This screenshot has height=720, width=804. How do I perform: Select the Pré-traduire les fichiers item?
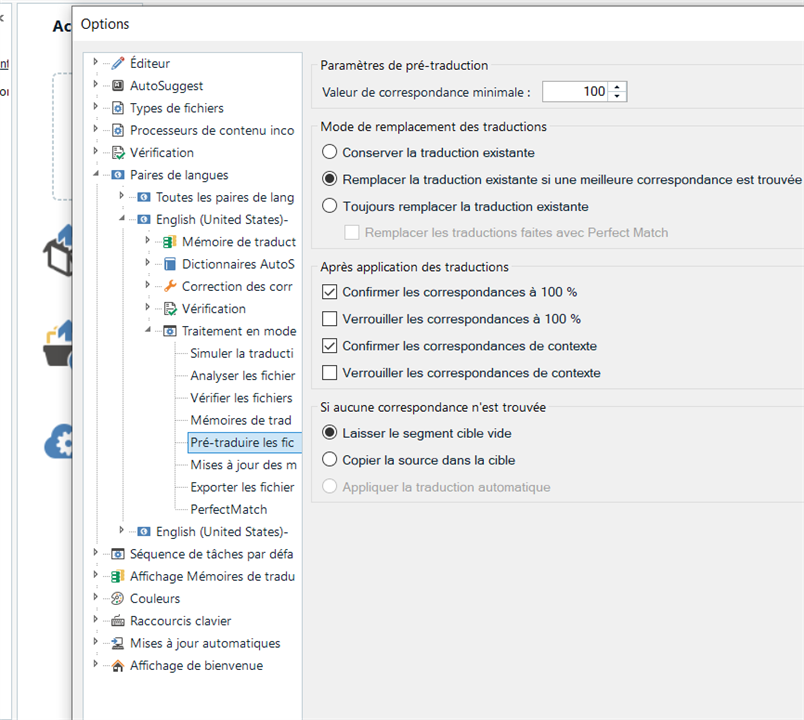(243, 443)
